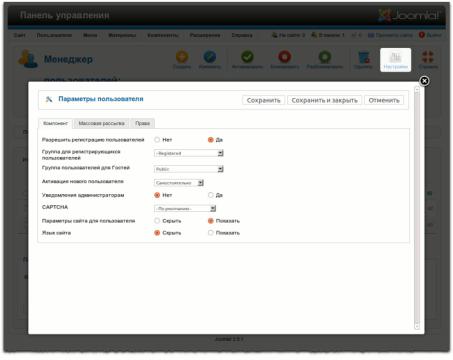453x360 pixels.
Task: Open the Активация нового пользователя dropdown
Action: tap(179, 183)
